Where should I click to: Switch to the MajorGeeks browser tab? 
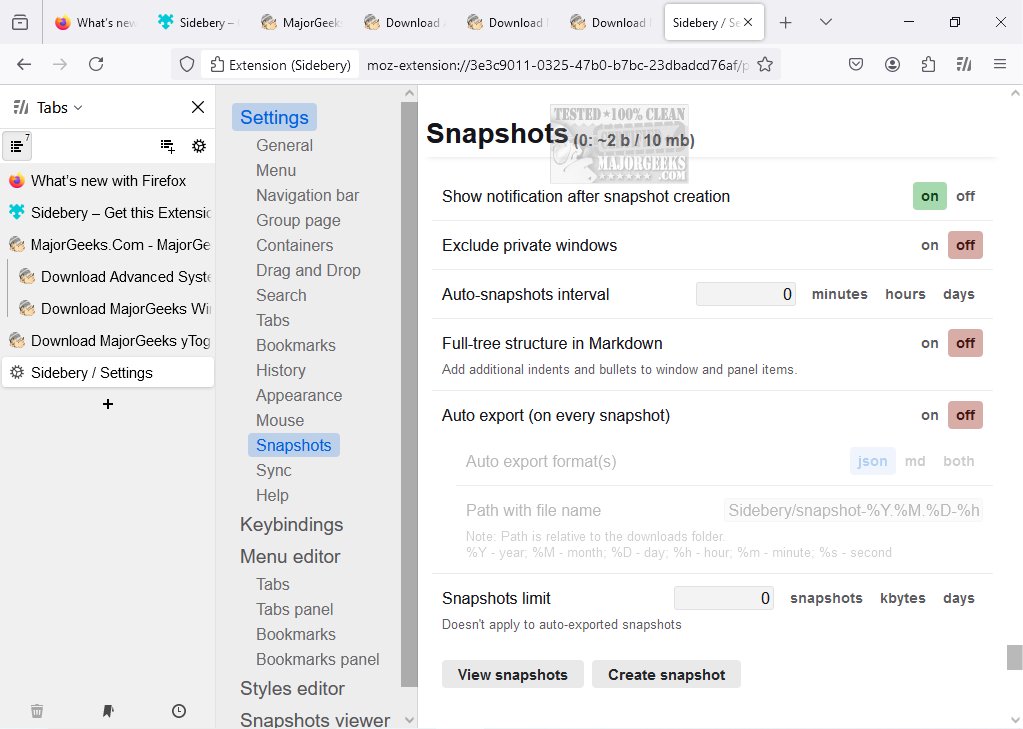pos(301,22)
